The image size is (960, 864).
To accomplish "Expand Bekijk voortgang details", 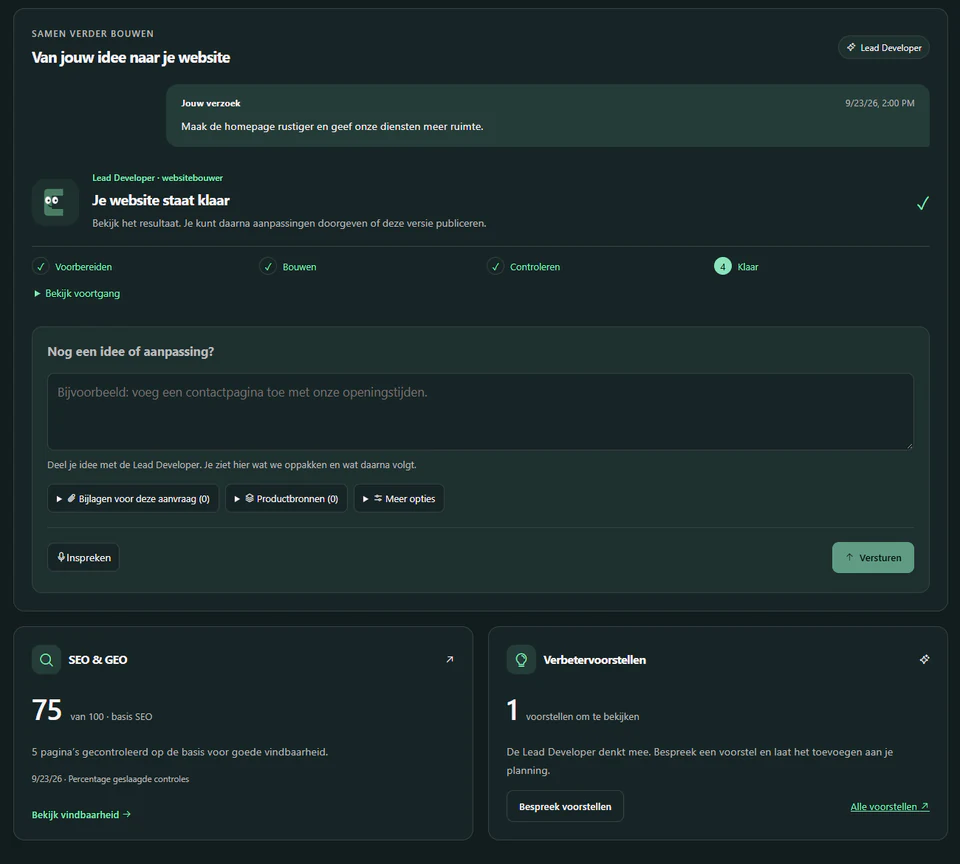I will (77, 294).
